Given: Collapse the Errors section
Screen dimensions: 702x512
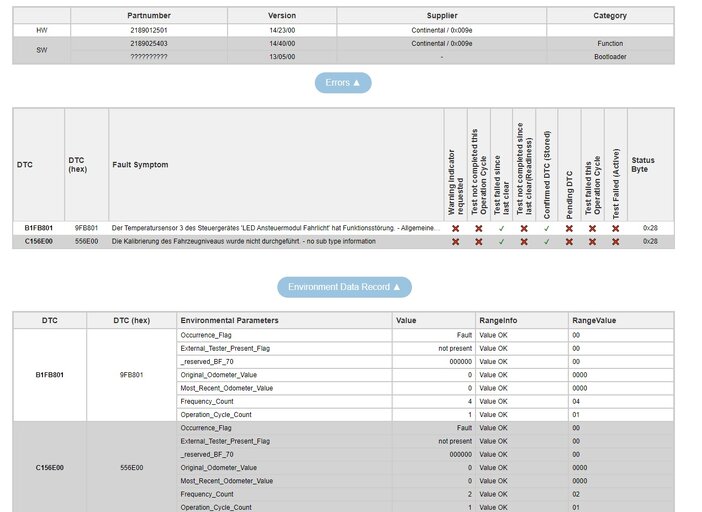Looking at the screenshot, I should [x=343, y=83].
